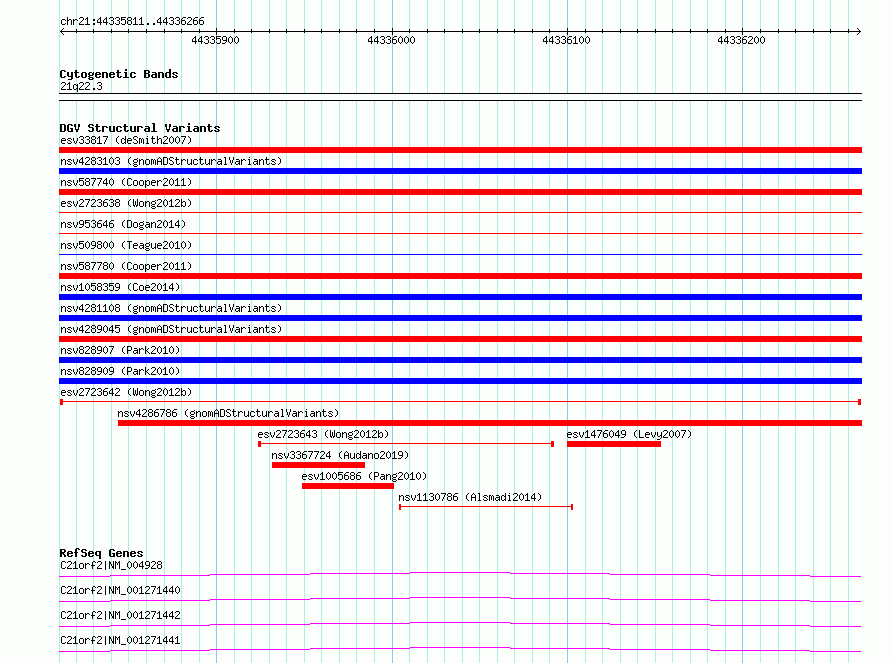Select the esv33817 red variant bar
Image resolution: width=890 pixels, height=663 pixels.
coord(460,150)
